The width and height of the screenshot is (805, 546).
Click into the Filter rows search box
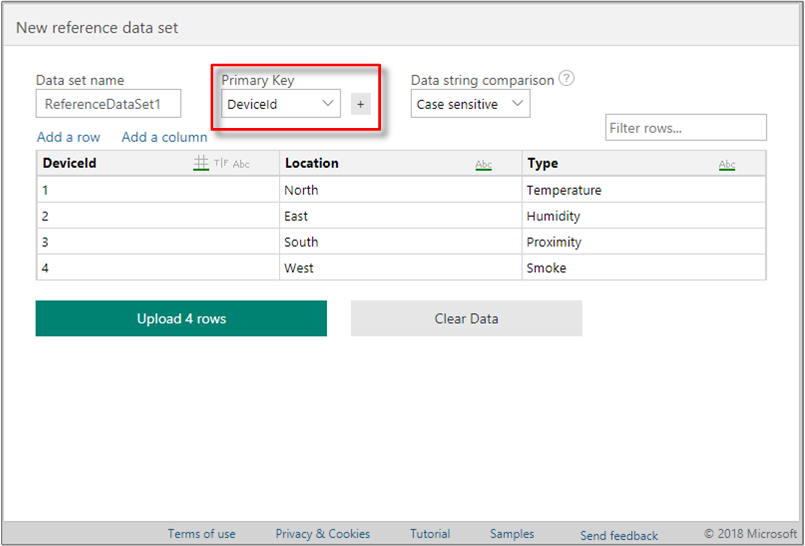click(x=685, y=128)
